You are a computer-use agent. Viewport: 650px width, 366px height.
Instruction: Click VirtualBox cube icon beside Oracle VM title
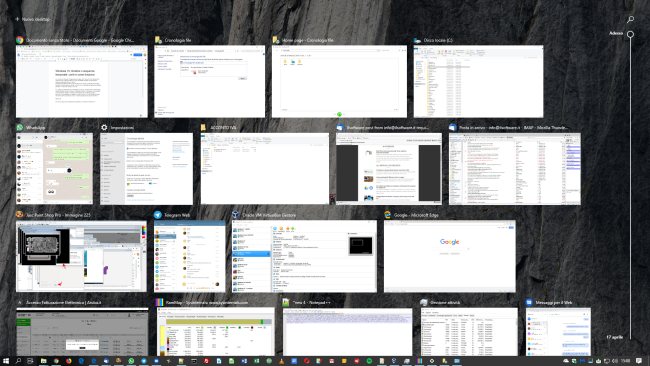235,215
